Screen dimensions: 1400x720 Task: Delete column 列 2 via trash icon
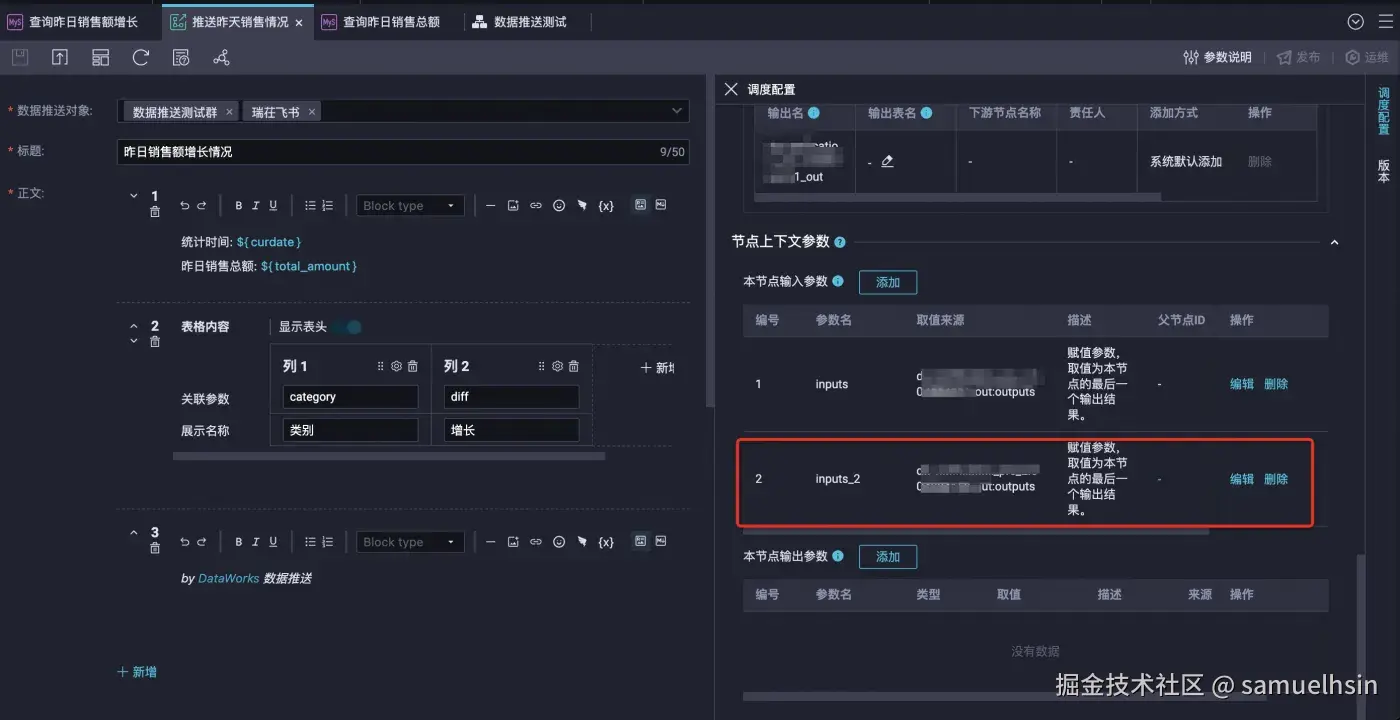(573, 367)
